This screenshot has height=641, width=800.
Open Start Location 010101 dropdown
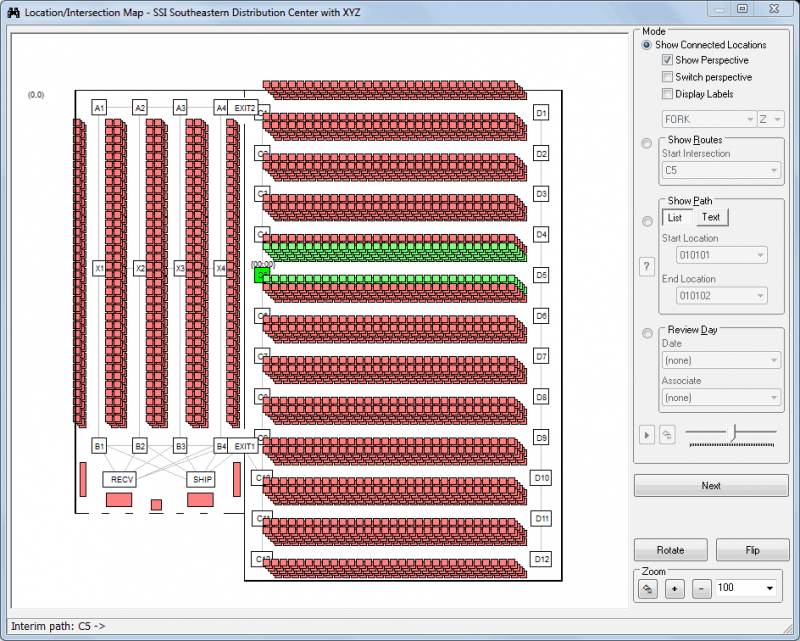[x=721, y=255]
